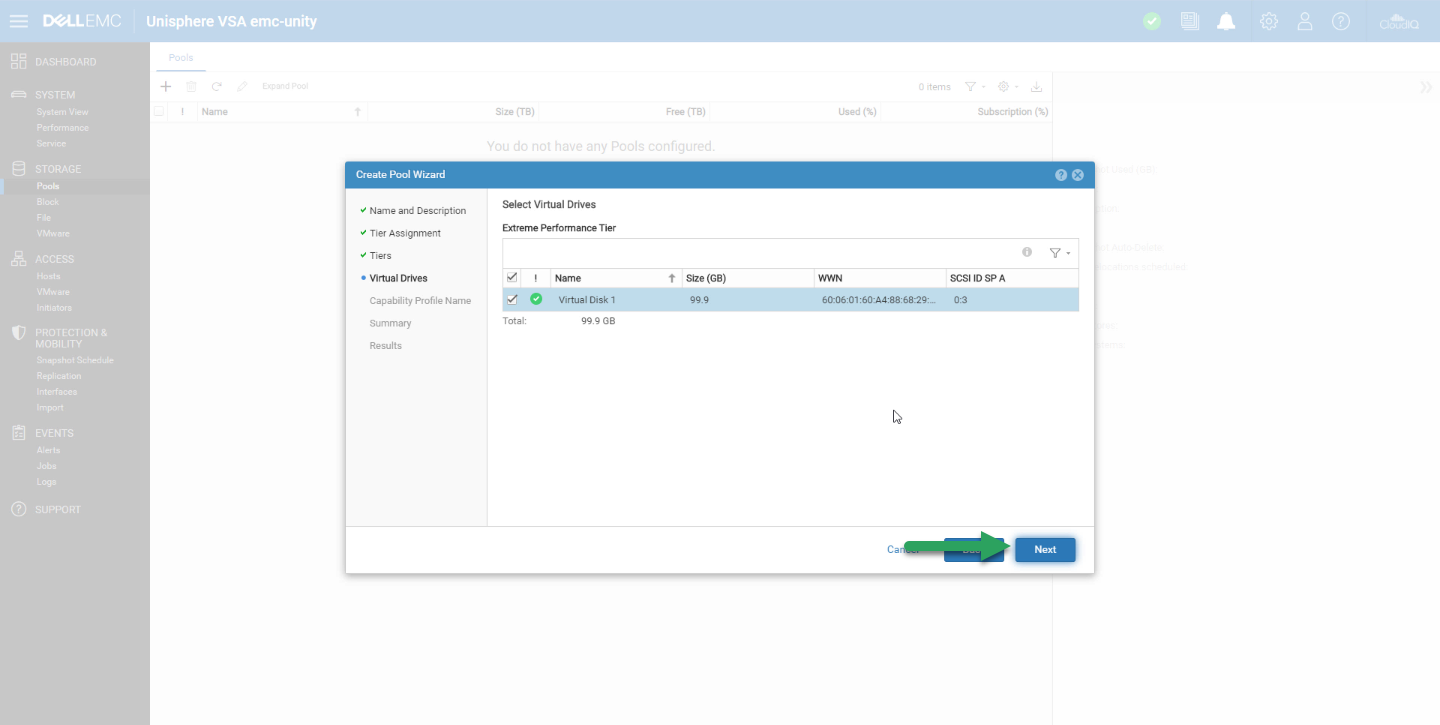This screenshot has width=1440, height=725.
Task: Open the filter dropdown in the wizard table
Action: coord(1059,253)
